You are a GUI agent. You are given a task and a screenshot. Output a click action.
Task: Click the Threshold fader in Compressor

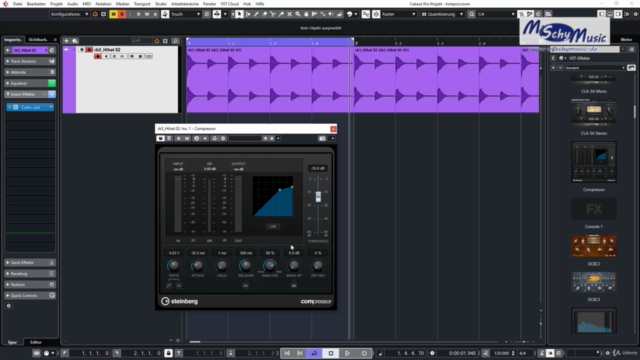318,197
